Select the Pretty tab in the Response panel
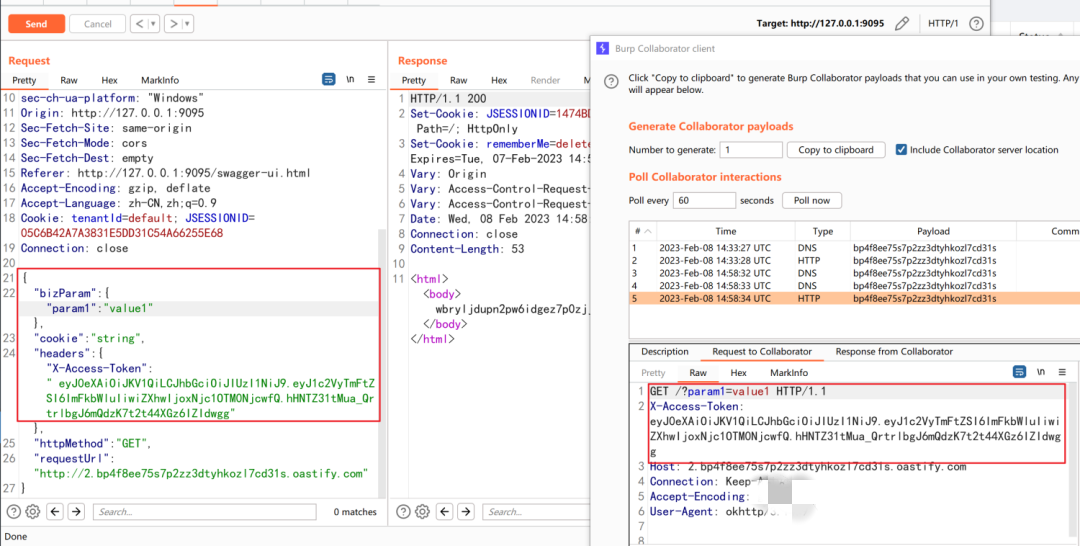The image size is (1080, 546). pyautogui.click(x=414, y=80)
